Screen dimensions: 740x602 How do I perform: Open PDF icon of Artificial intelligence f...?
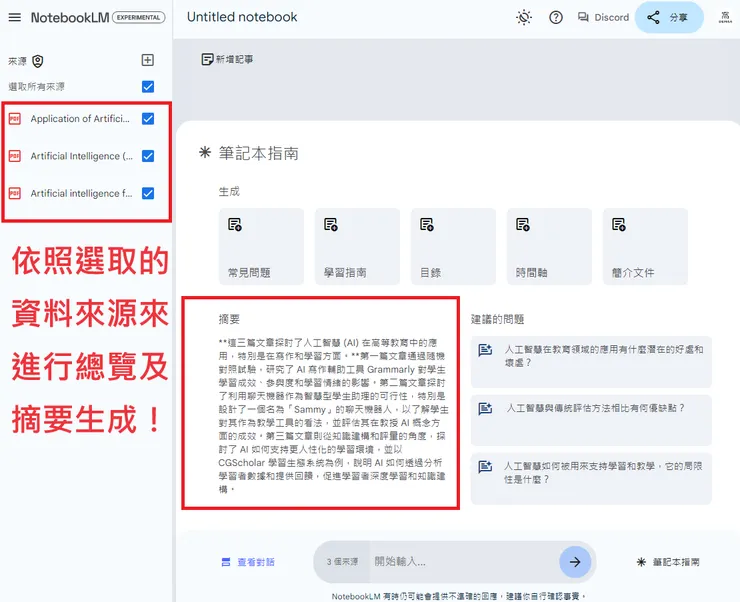click(15, 193)
